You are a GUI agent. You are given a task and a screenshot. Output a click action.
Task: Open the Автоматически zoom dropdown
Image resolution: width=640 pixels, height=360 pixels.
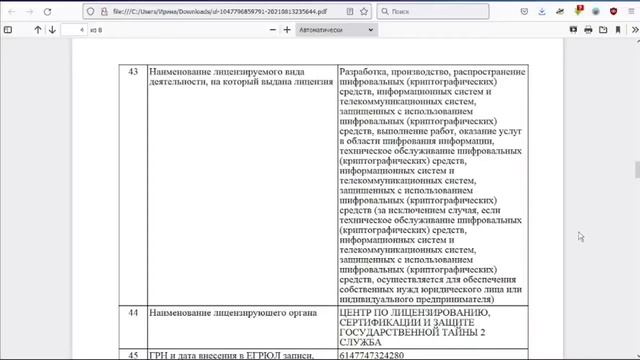(336, 30)
